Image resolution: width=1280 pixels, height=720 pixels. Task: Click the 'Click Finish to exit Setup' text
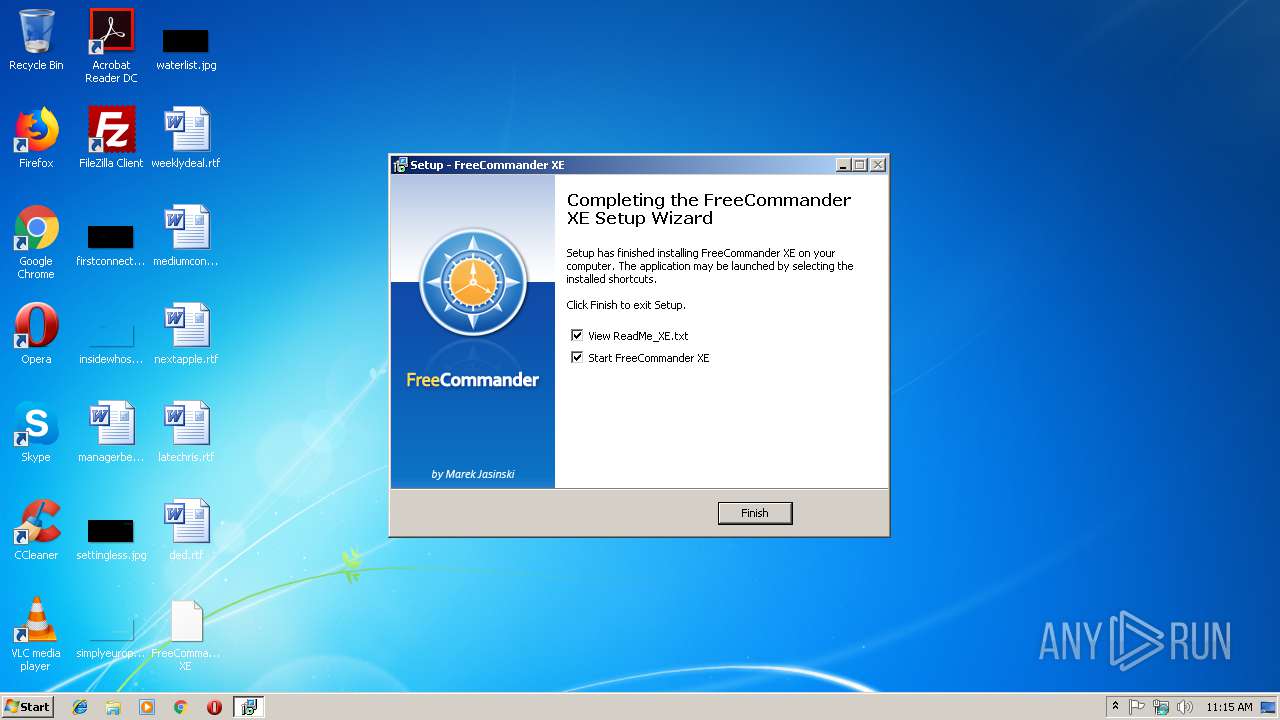point(626,305)
